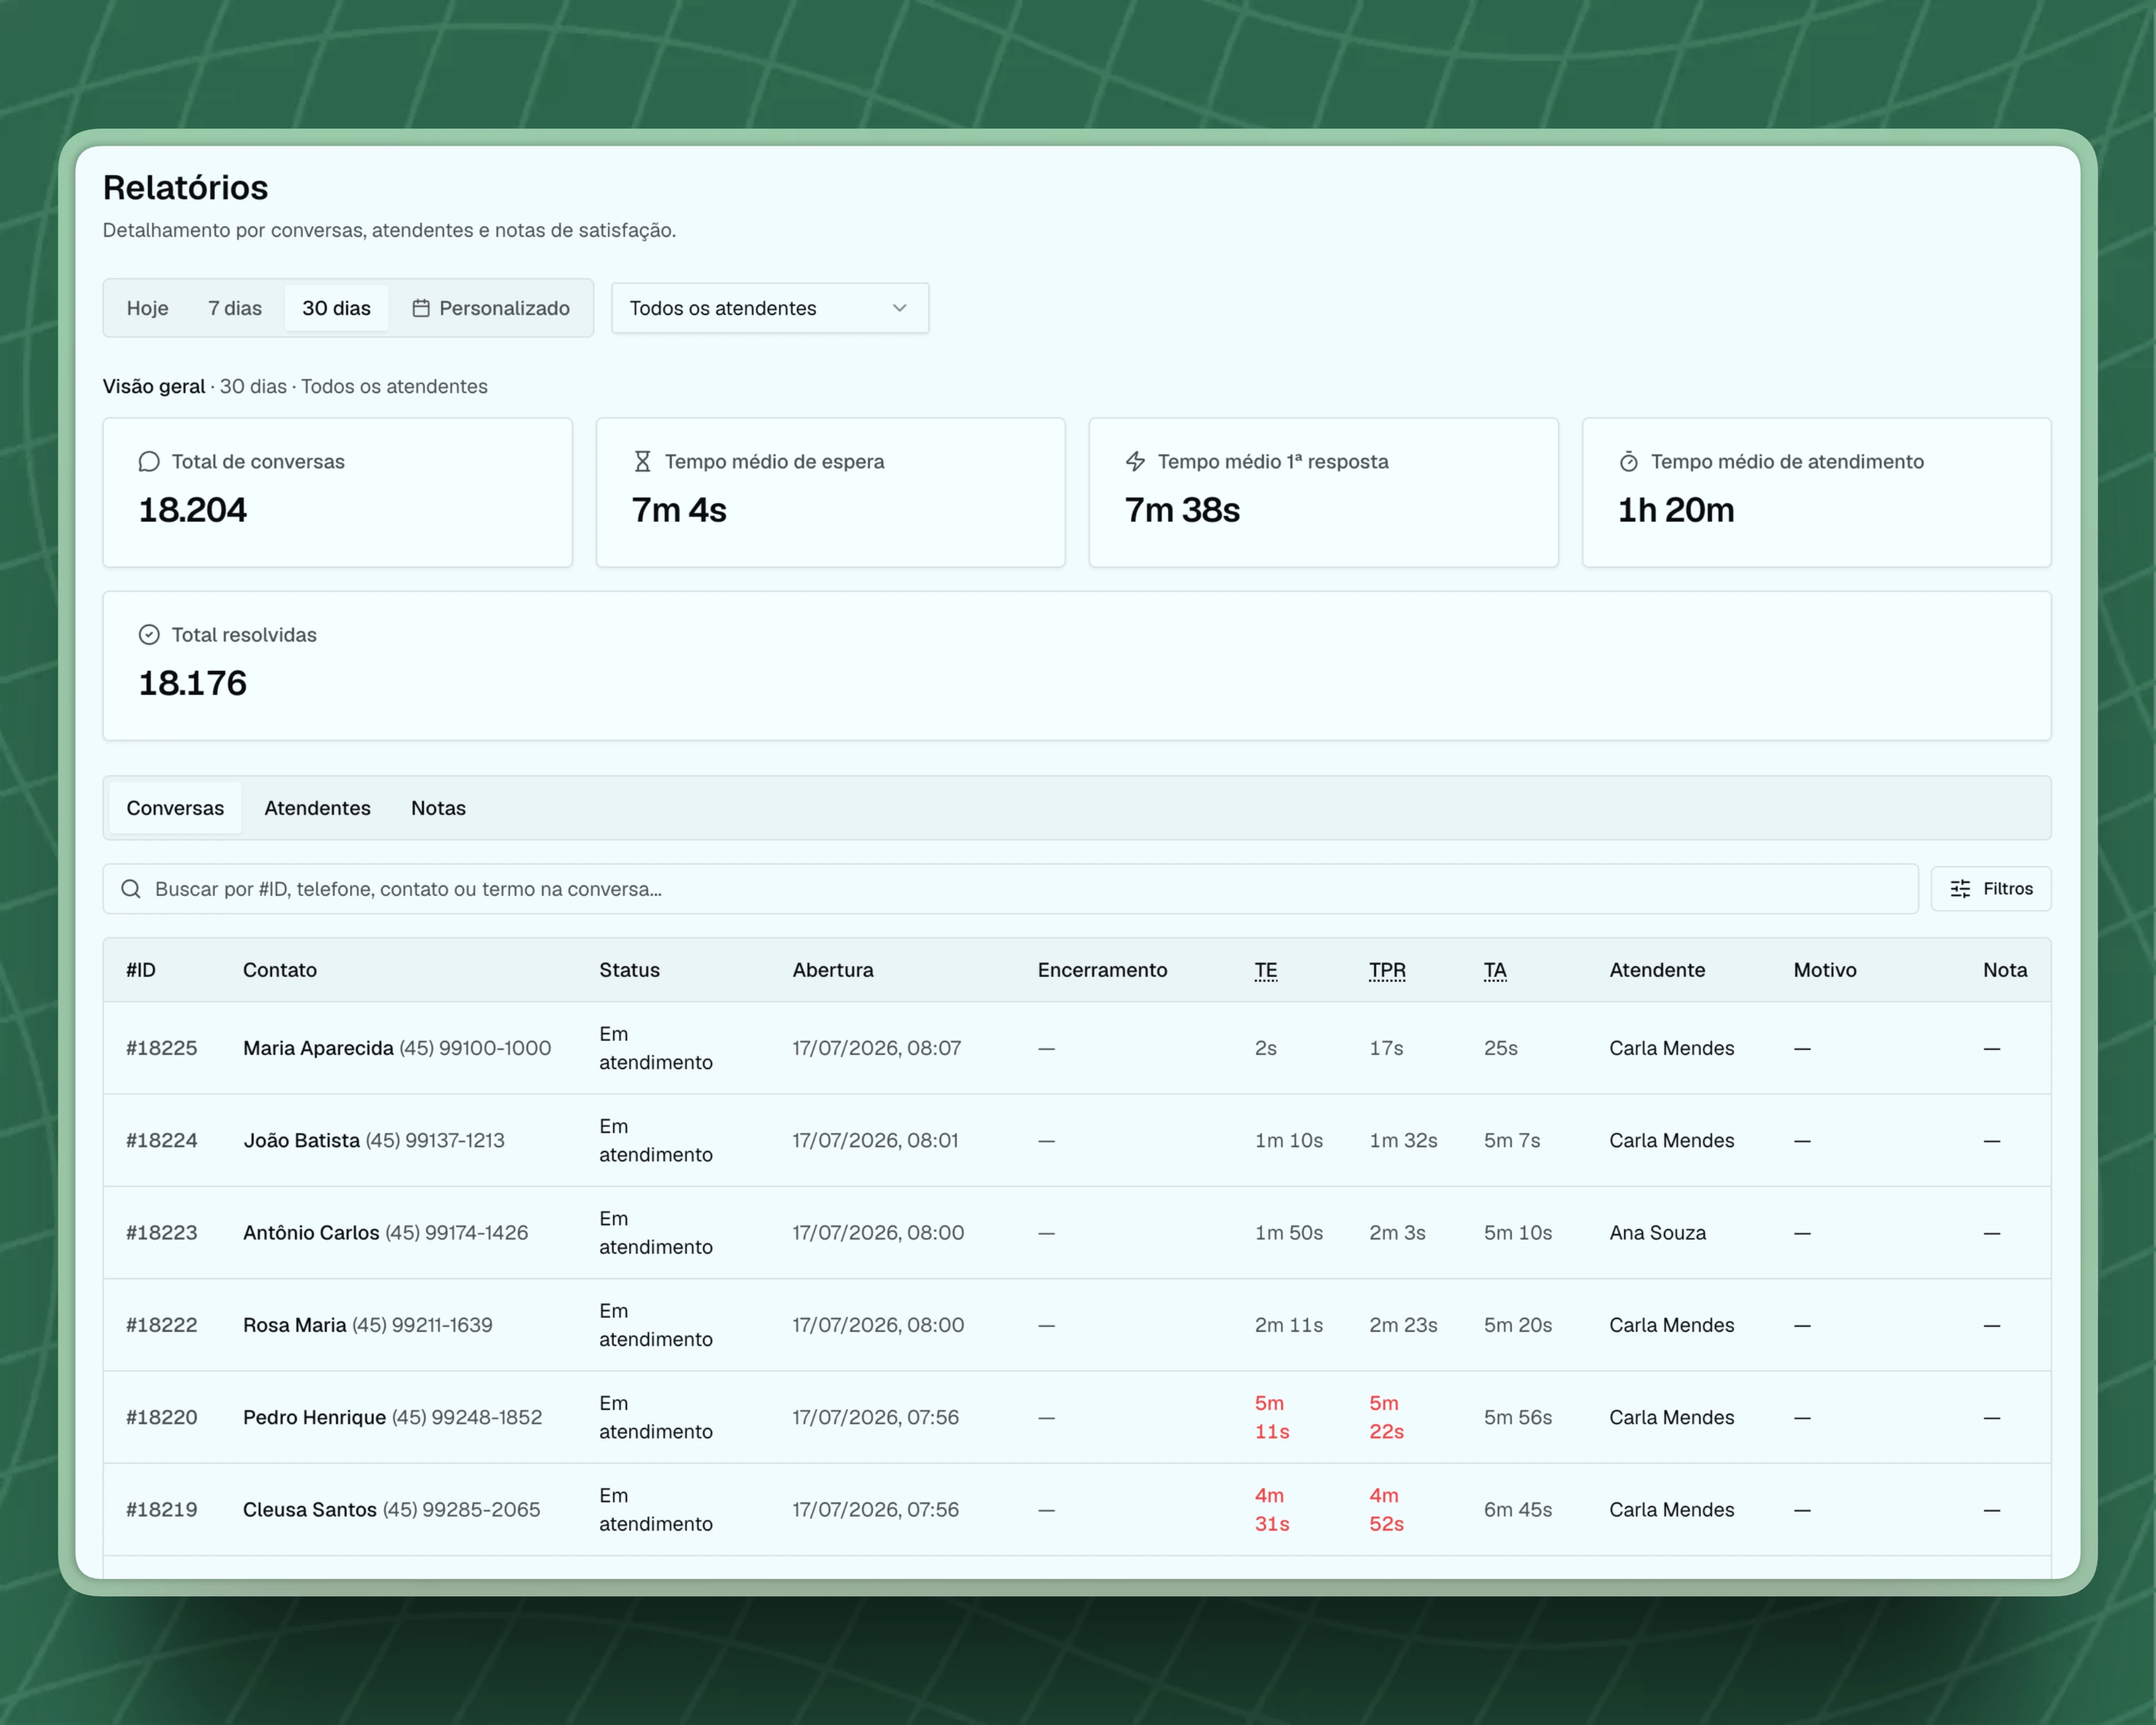
Task: Click the TE column header abbreviation
Action: point(1266,970)
